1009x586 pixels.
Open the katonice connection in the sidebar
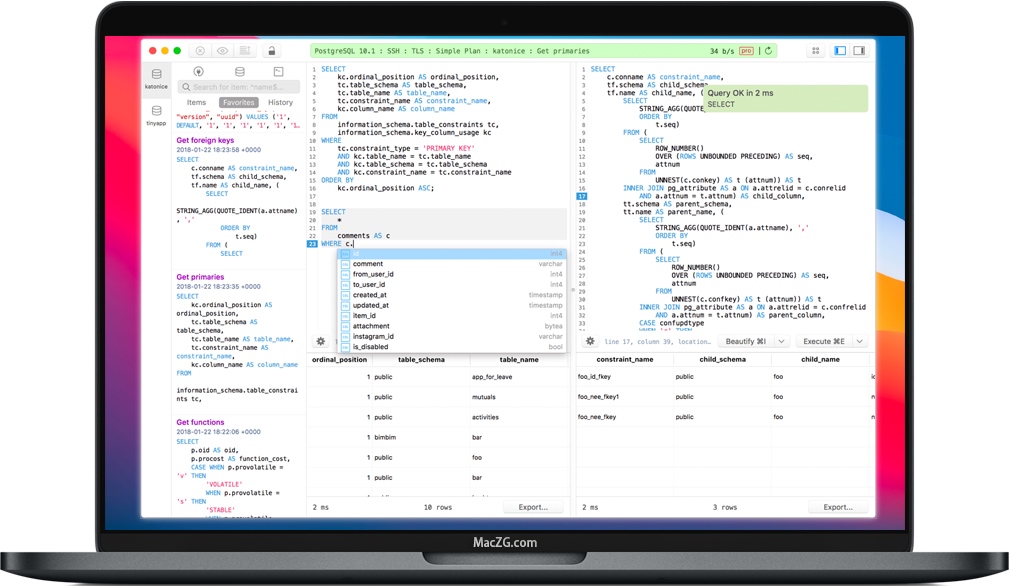click(156, 76)
